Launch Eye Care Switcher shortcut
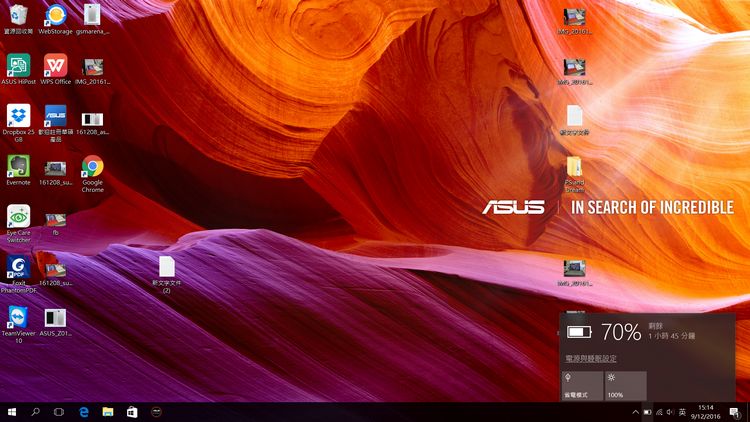The width and height of the screenshot is (750, 422). (x=18, y=224)
